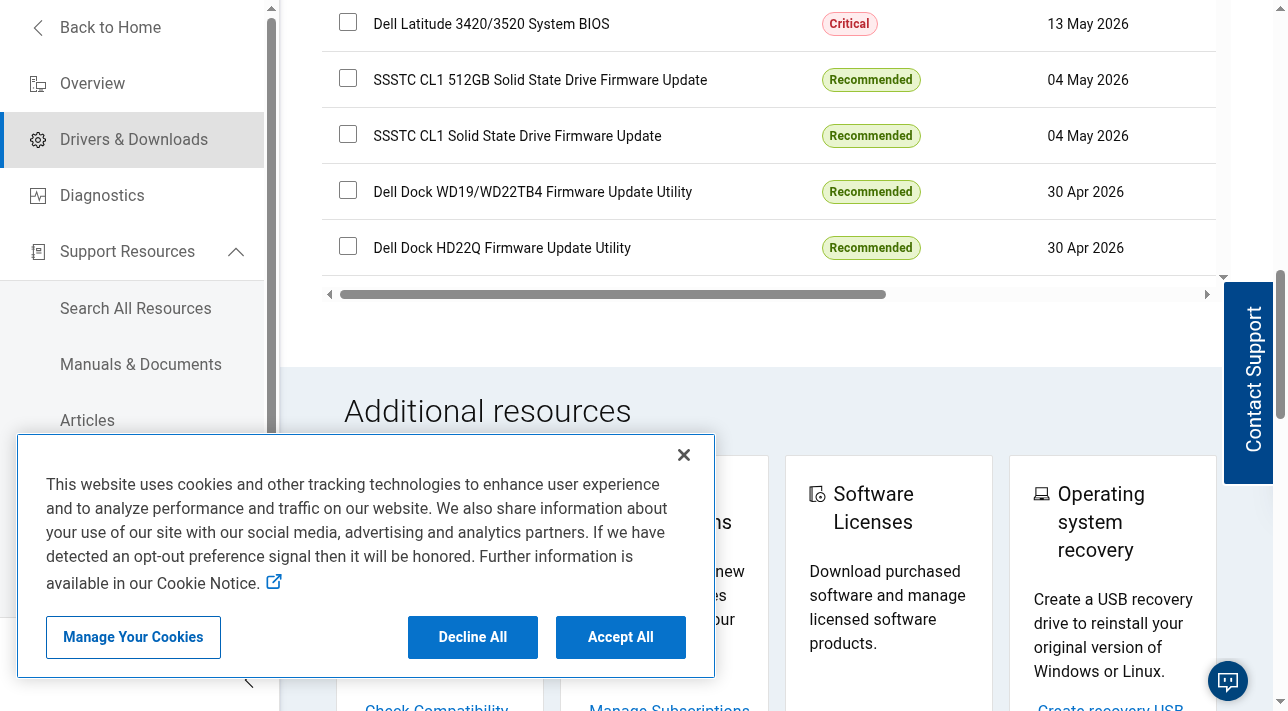This screenshot has height=711, width=1288.
Task: Click the horizontal table scrollbar thumb
Action: (x=613, y=295)
